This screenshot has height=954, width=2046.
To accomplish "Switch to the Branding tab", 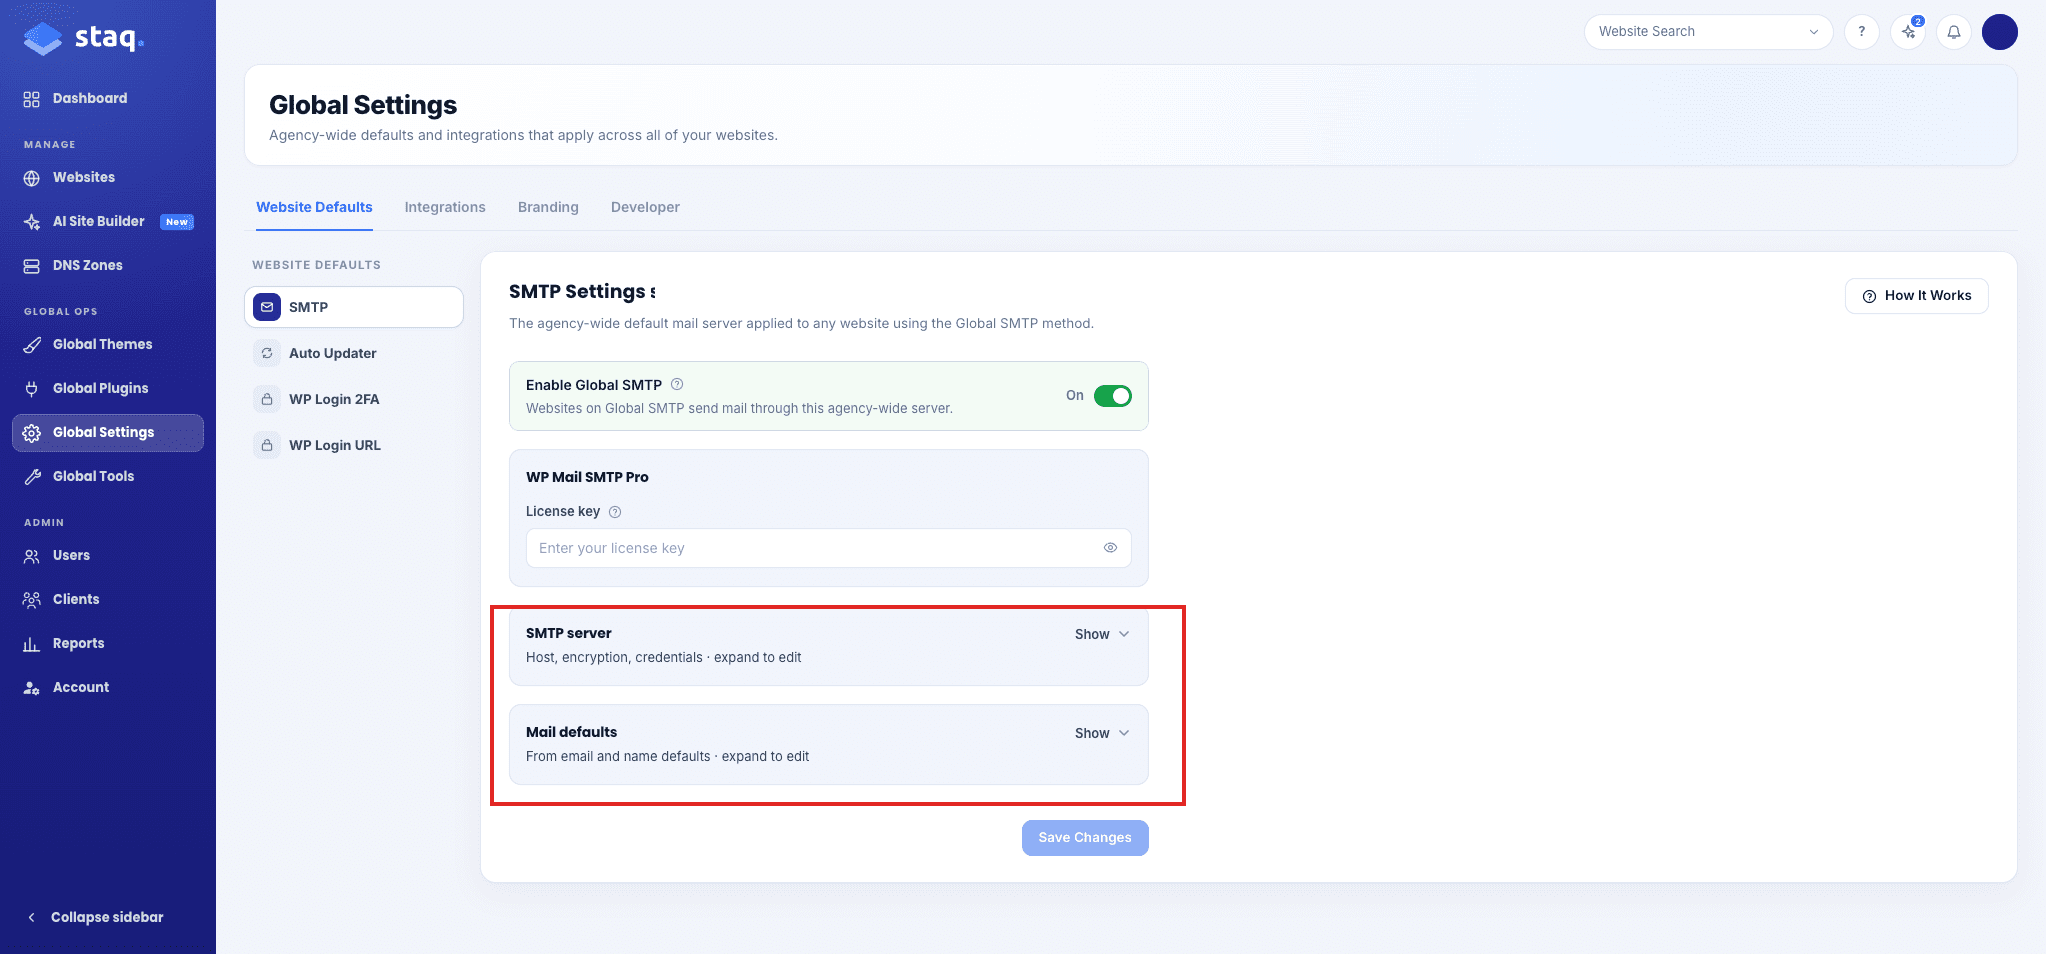I will [548, 207].
